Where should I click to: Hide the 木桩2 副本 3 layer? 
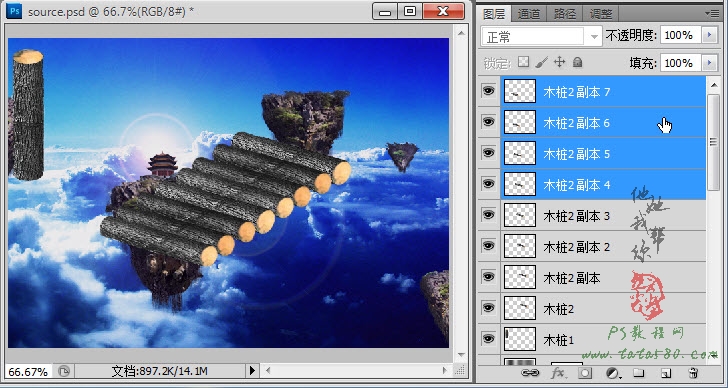tap(488, 215)
